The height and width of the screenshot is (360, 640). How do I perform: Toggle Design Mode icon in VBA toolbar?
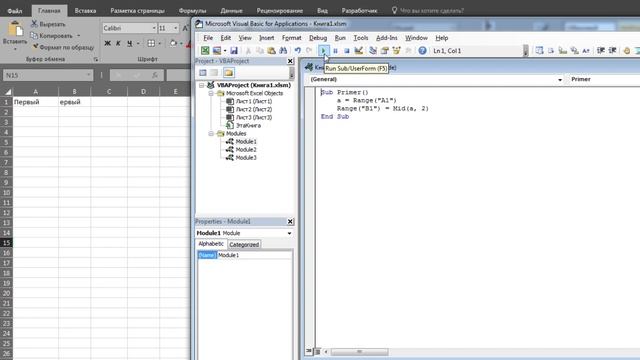point(358,51)
